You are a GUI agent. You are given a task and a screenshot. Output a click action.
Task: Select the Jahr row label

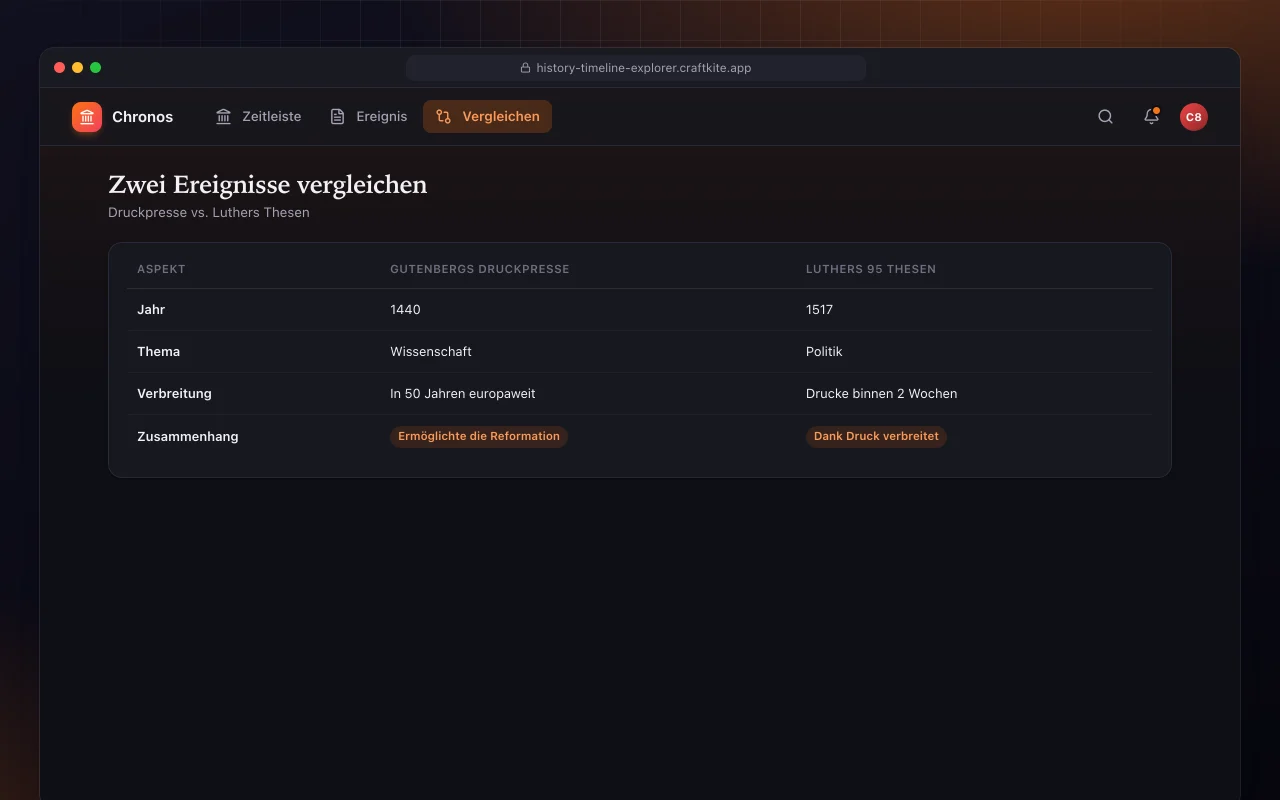tap(151, 310)
